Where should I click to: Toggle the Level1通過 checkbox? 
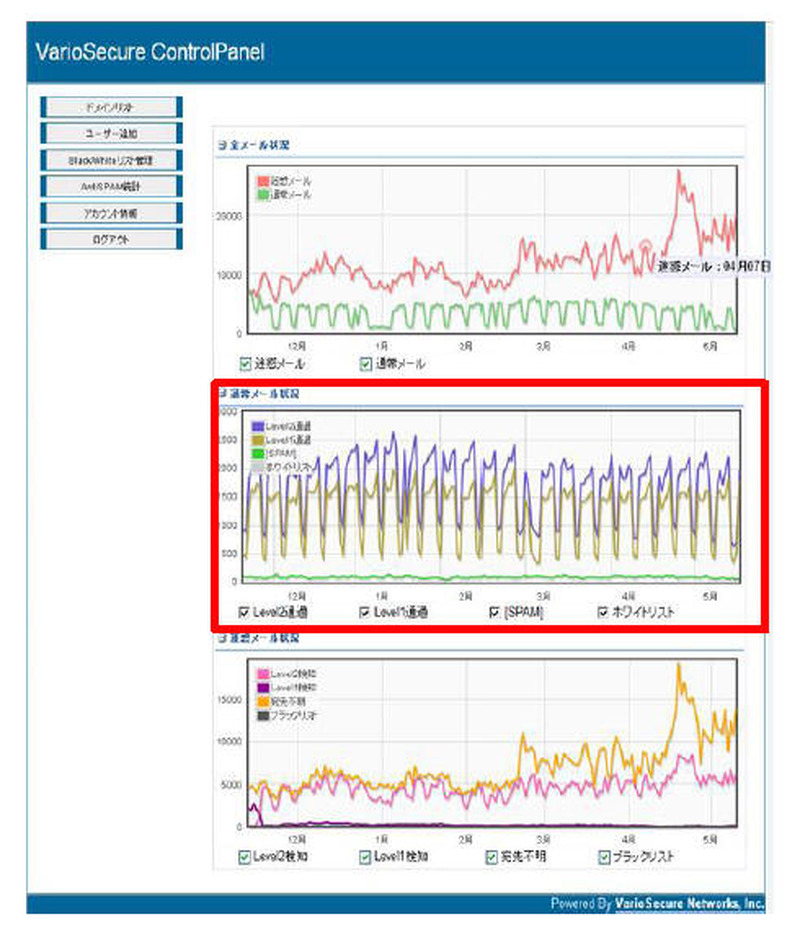[x=366, y=612]
